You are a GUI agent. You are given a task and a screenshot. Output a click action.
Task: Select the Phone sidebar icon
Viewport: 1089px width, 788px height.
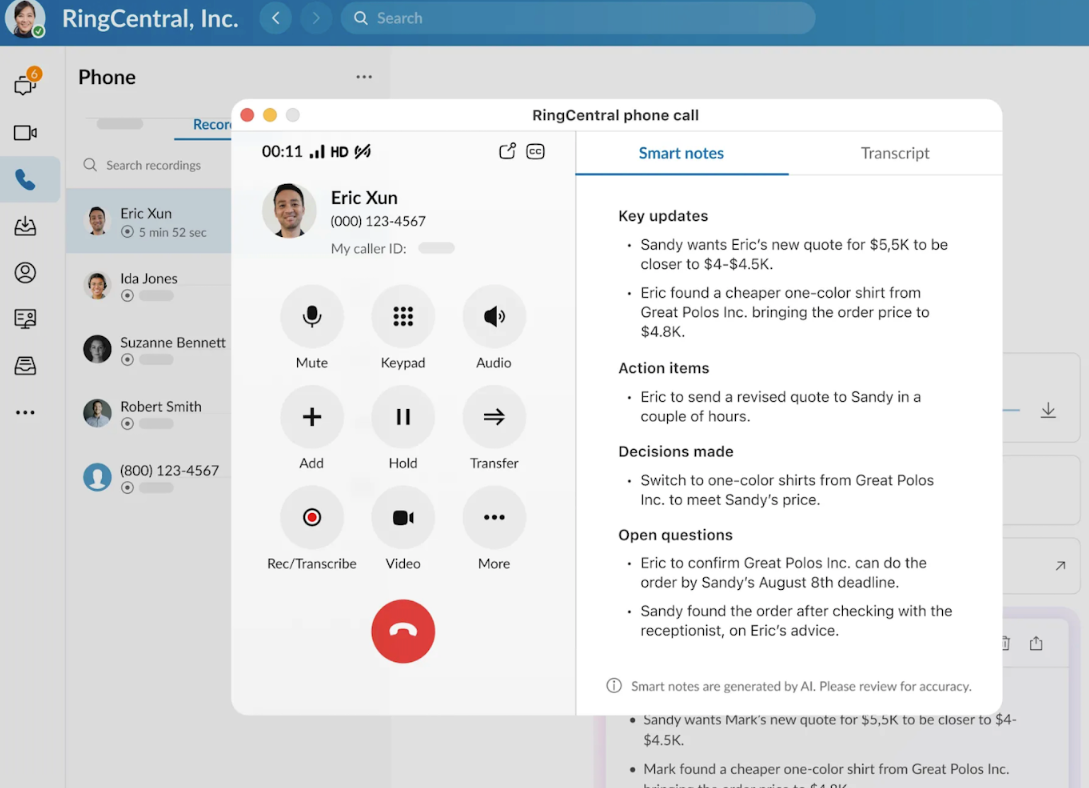(x=26, y=180)
